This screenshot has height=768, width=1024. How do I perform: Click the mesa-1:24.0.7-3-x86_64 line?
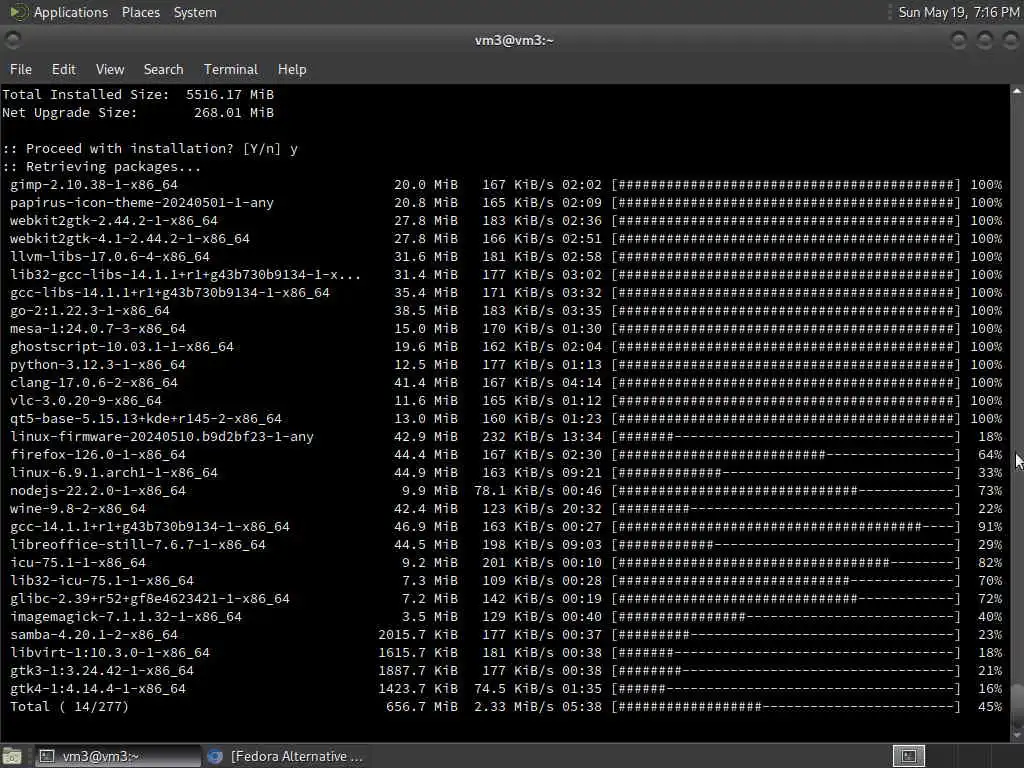coord(505,329)
